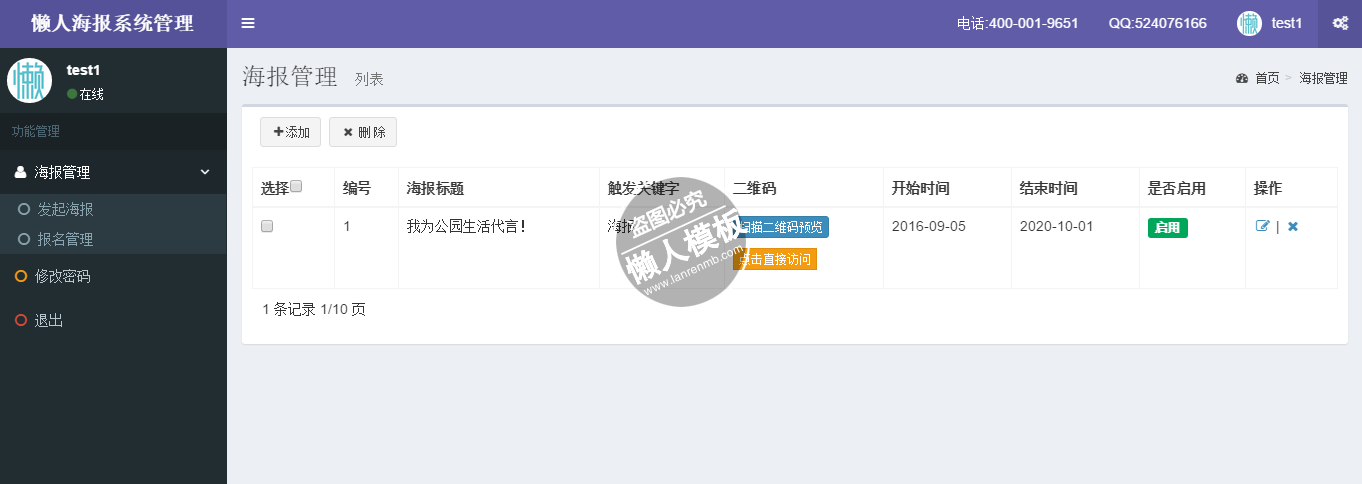This screenshot has width=1362, height=484.
Task: Click the orange 点击直接访问 button
Action: pyautogui.click(x=775, y=259)
